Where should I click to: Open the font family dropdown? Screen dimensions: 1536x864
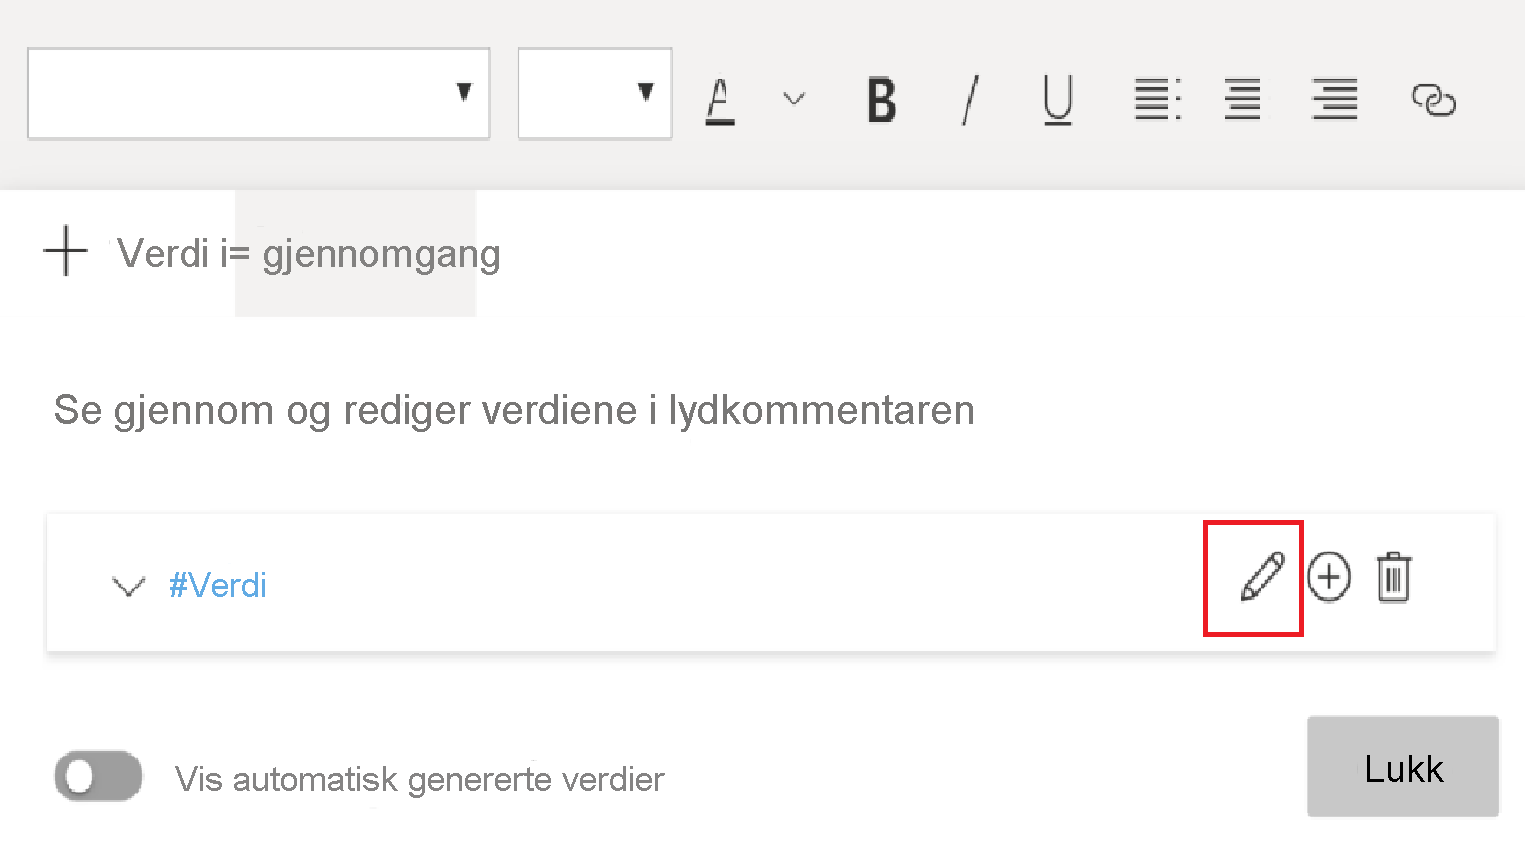point(258,93)
